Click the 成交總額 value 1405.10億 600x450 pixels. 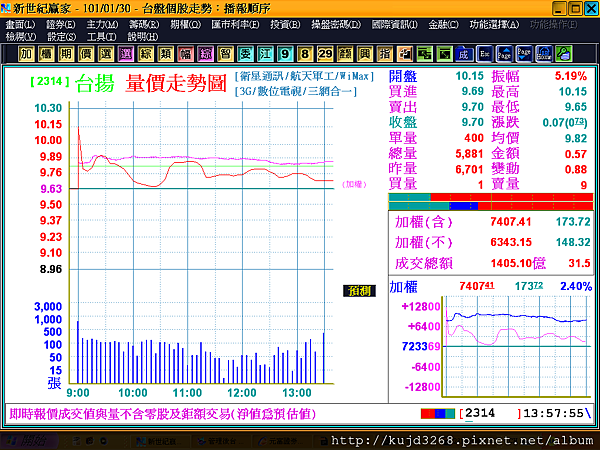pyautogui.click(x=518, y=263)
